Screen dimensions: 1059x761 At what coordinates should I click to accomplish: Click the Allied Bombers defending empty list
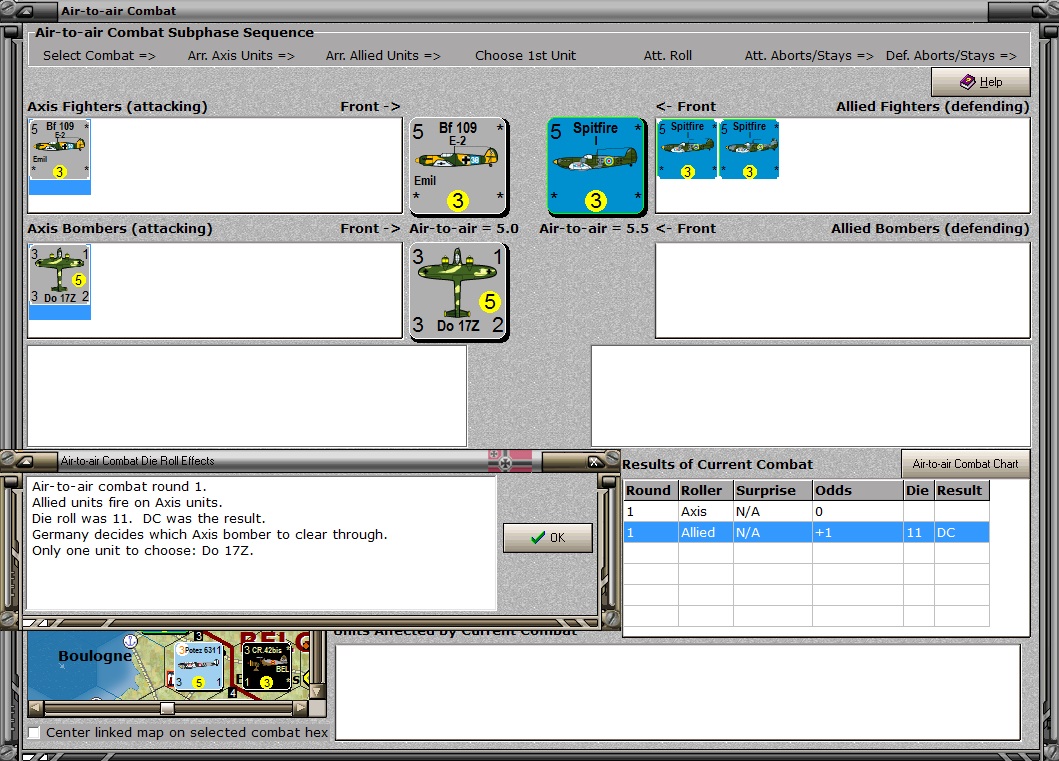tap(843, 290)
